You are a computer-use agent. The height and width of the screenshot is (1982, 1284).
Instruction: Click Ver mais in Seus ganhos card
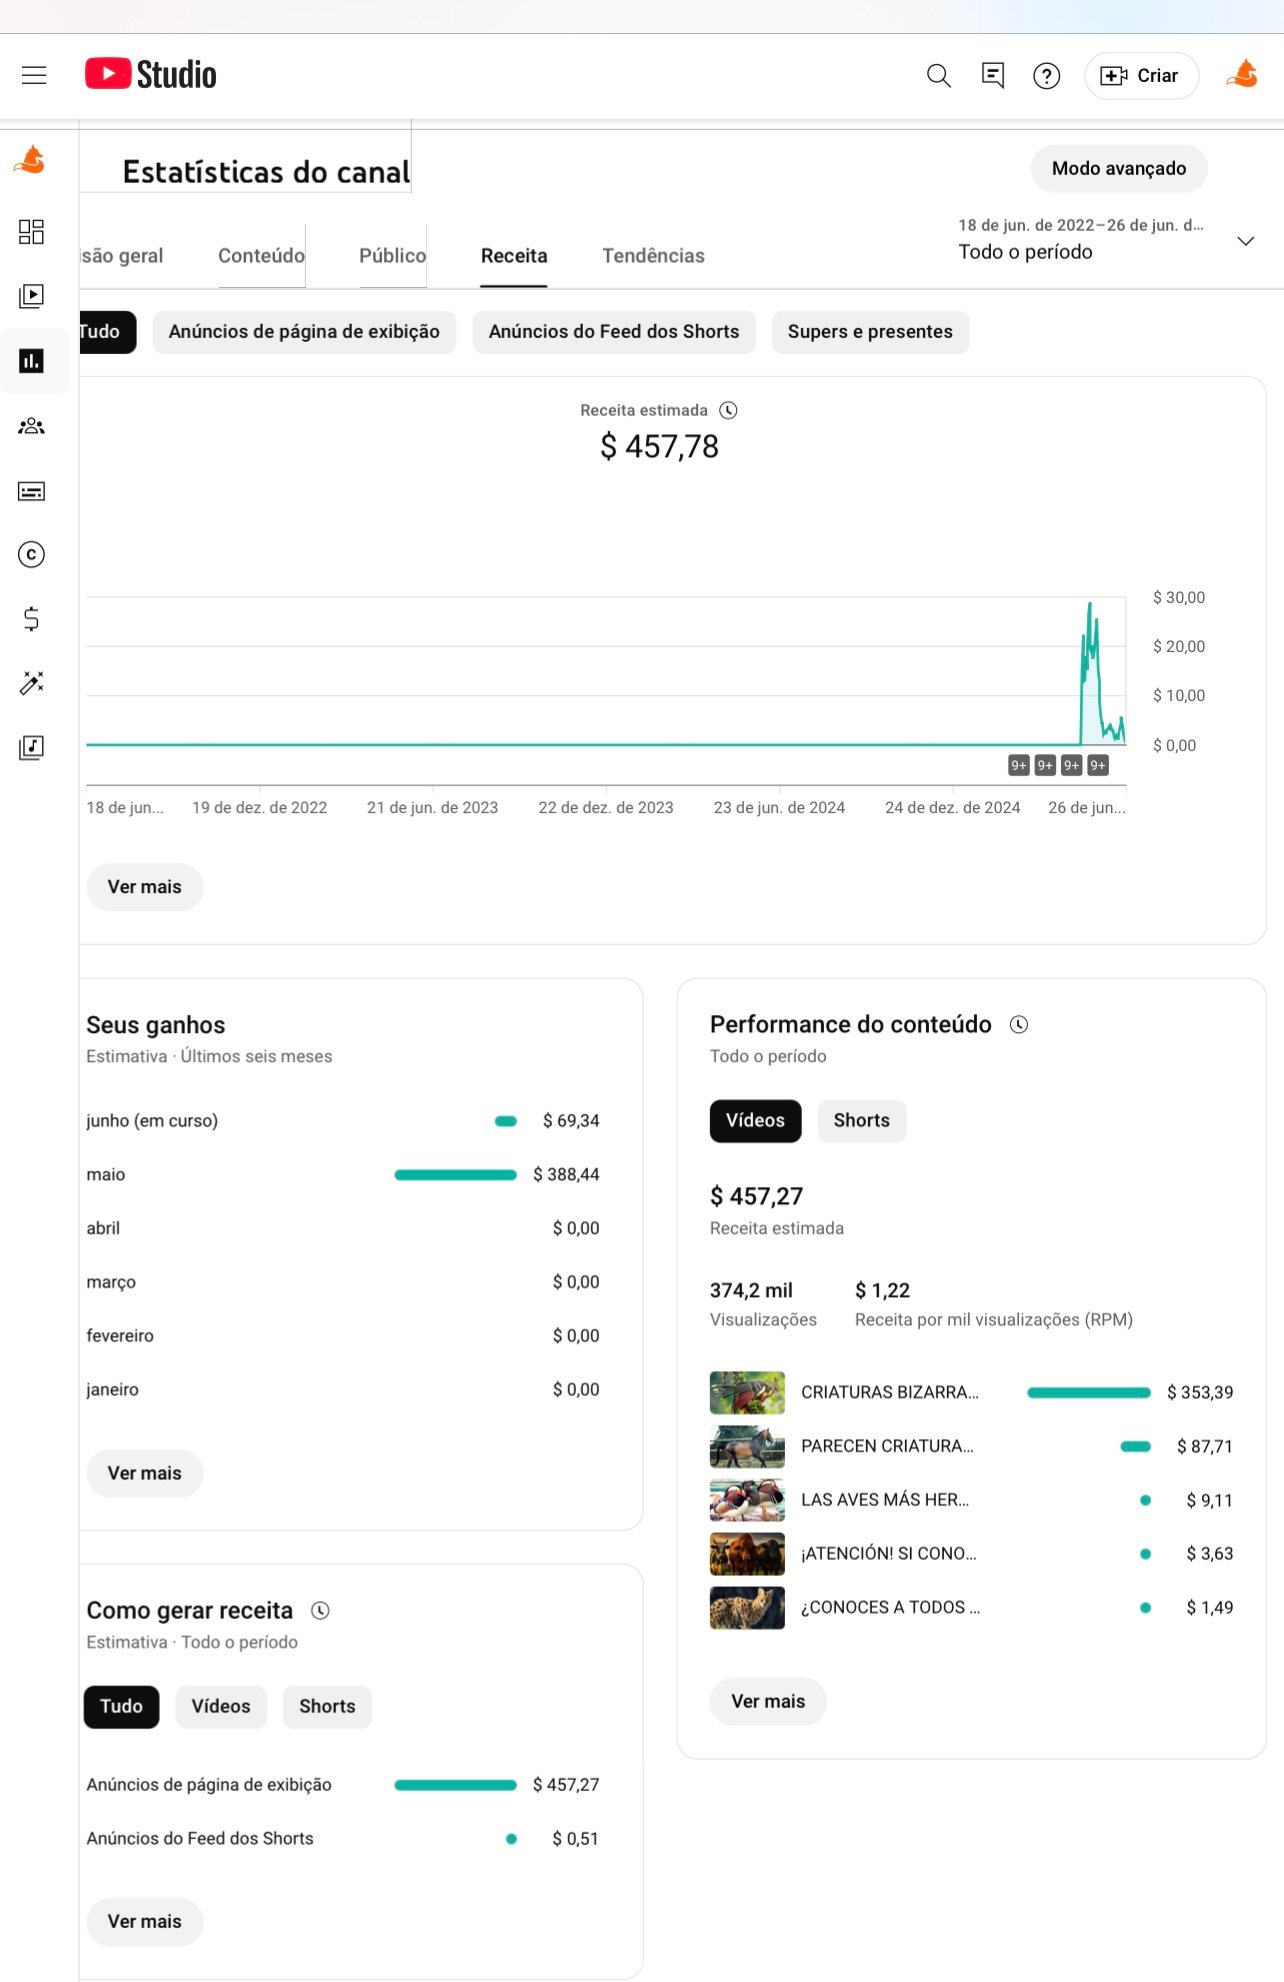click(145, 1473)
